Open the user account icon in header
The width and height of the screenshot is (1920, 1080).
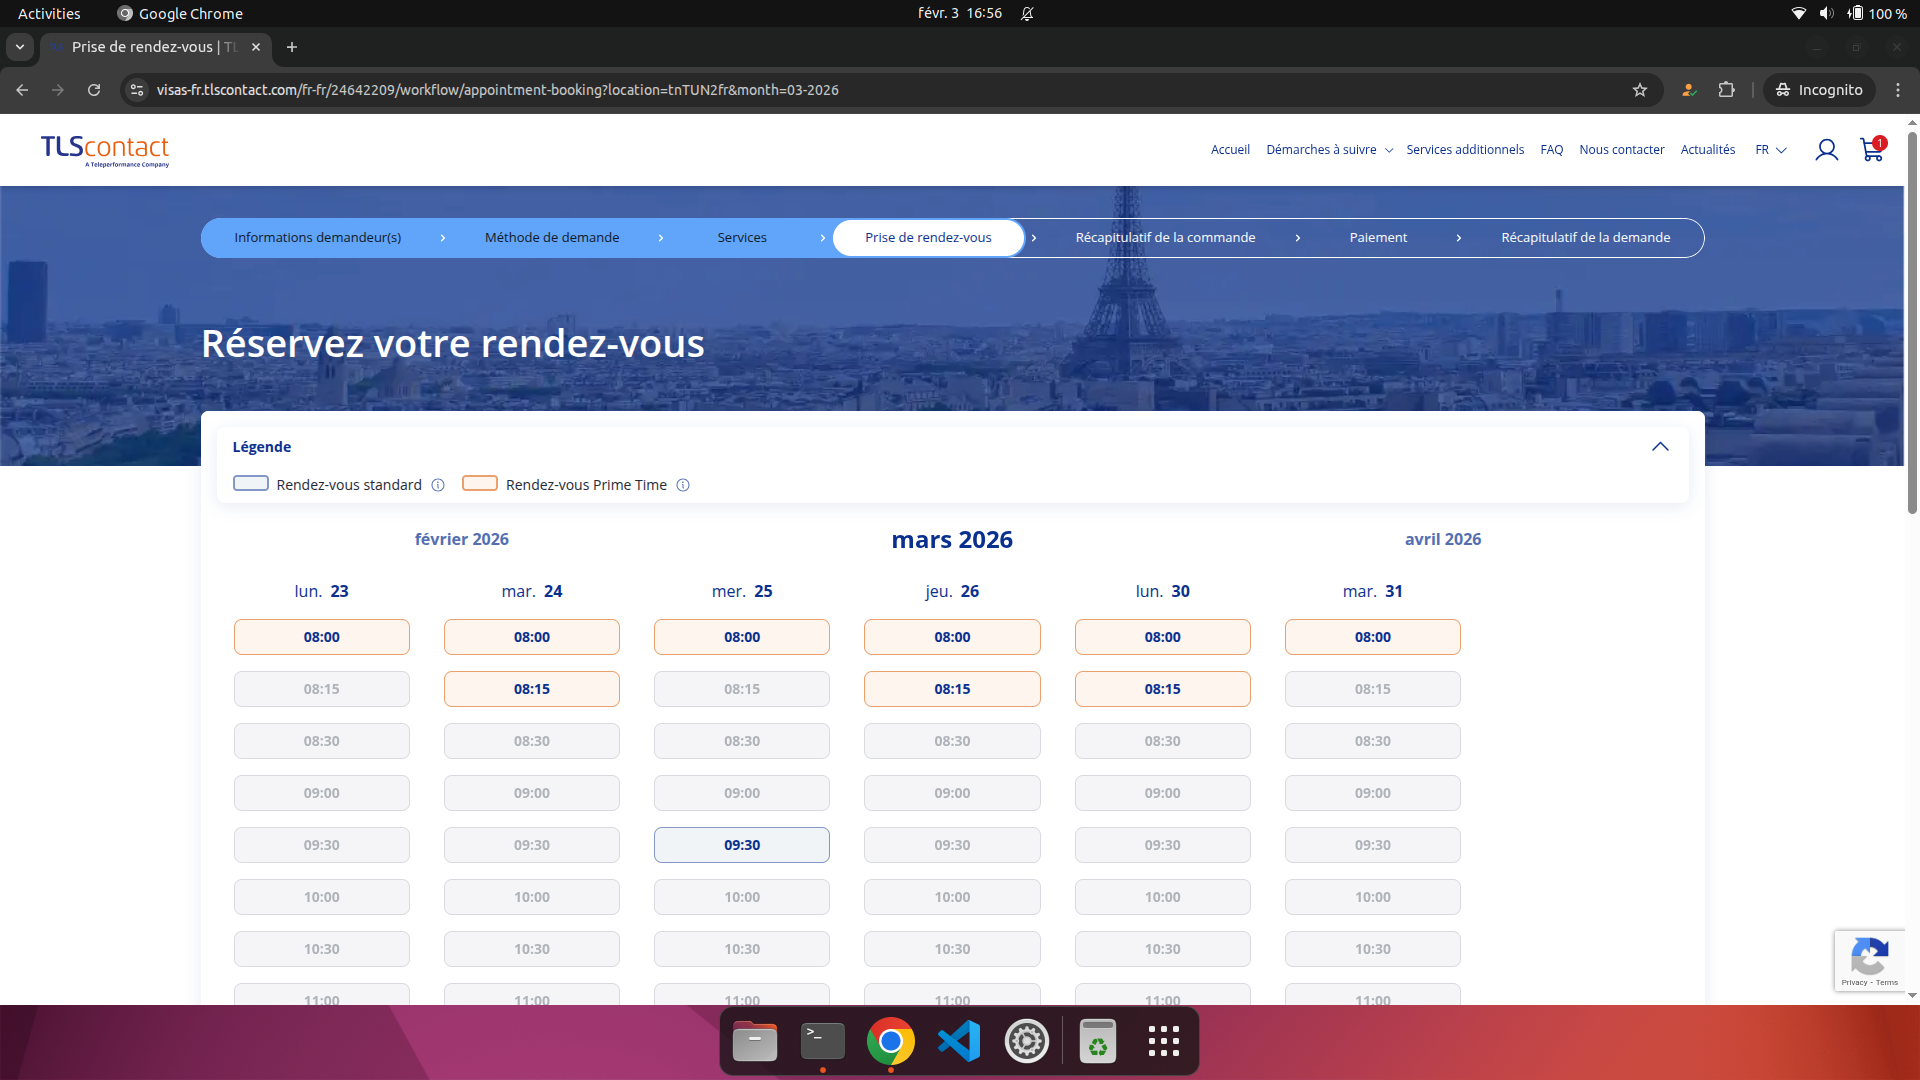1827,149
